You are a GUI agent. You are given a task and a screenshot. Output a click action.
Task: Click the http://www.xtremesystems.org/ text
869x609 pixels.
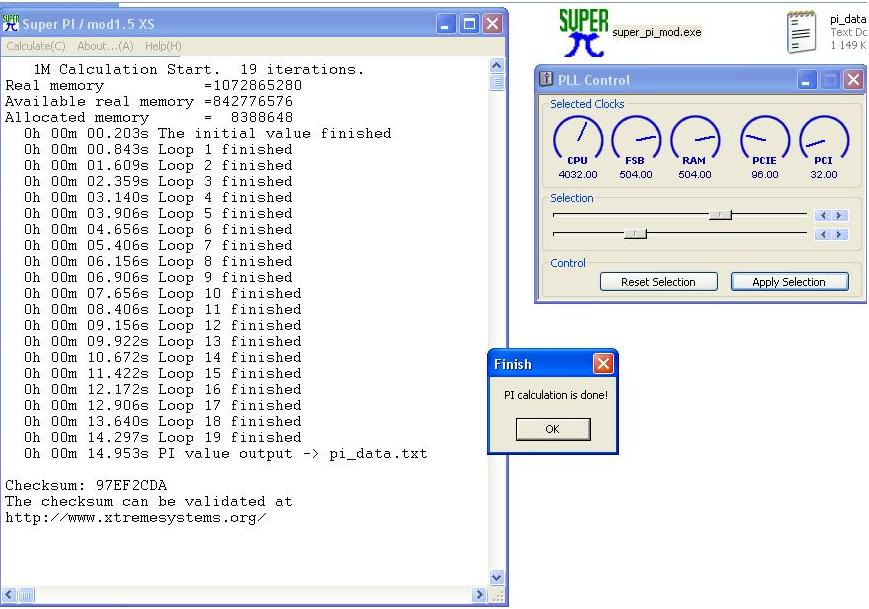tap(136, 518)
